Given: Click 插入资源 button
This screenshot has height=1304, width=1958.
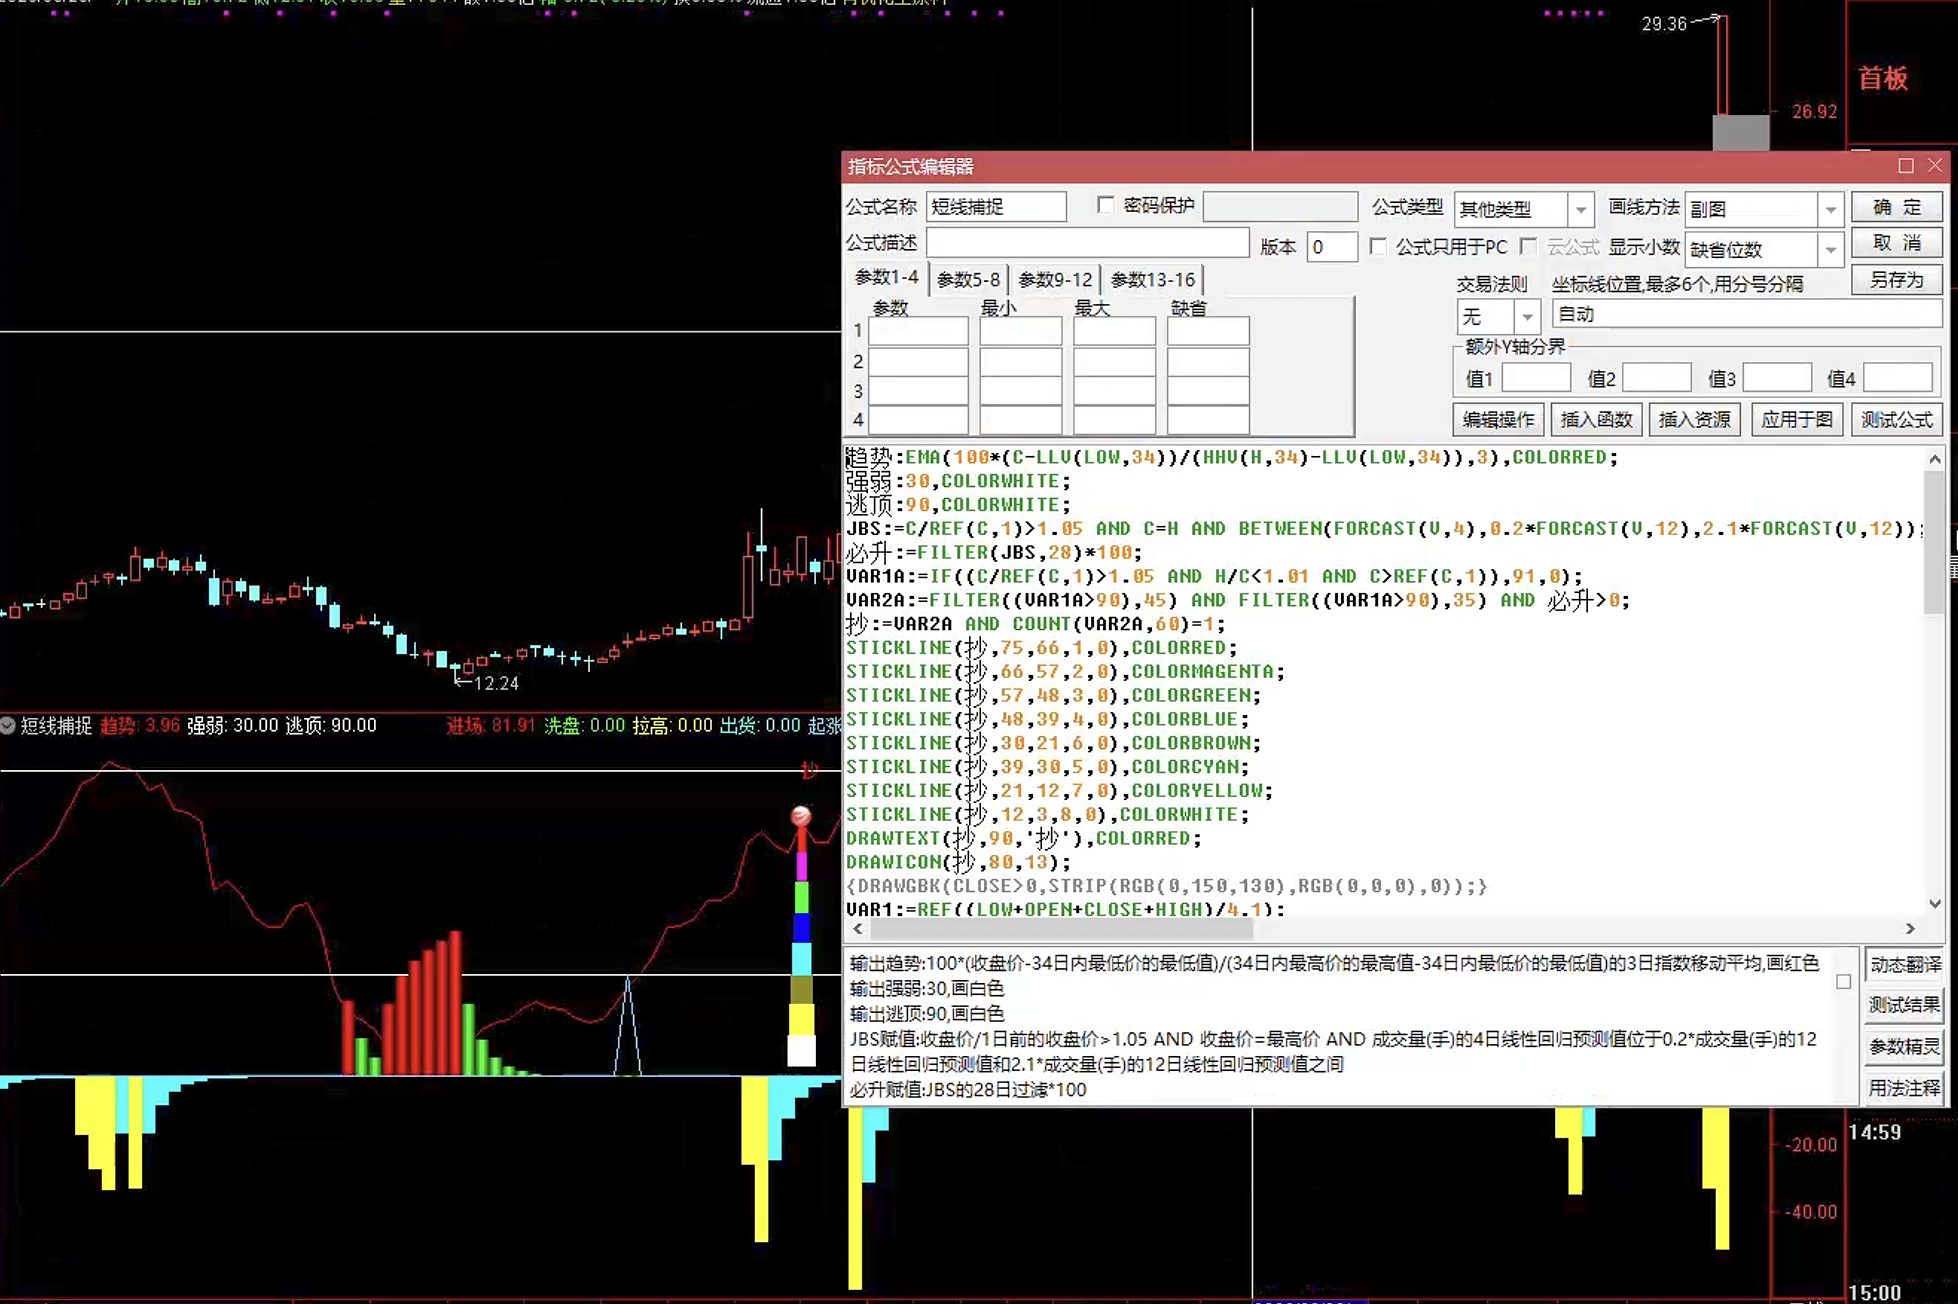Looking at the screenshot, I should [x=1694, y=419].
